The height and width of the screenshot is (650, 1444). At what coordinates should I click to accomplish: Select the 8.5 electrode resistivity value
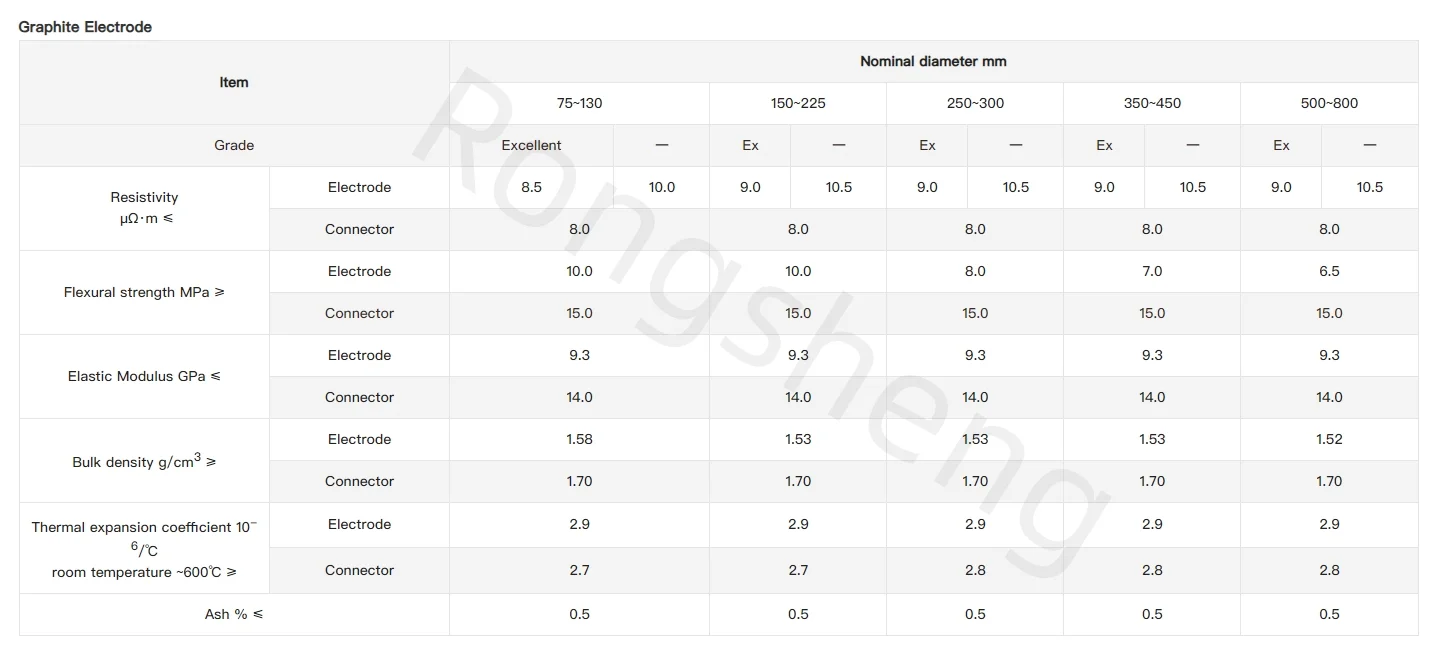coord(531,187)
